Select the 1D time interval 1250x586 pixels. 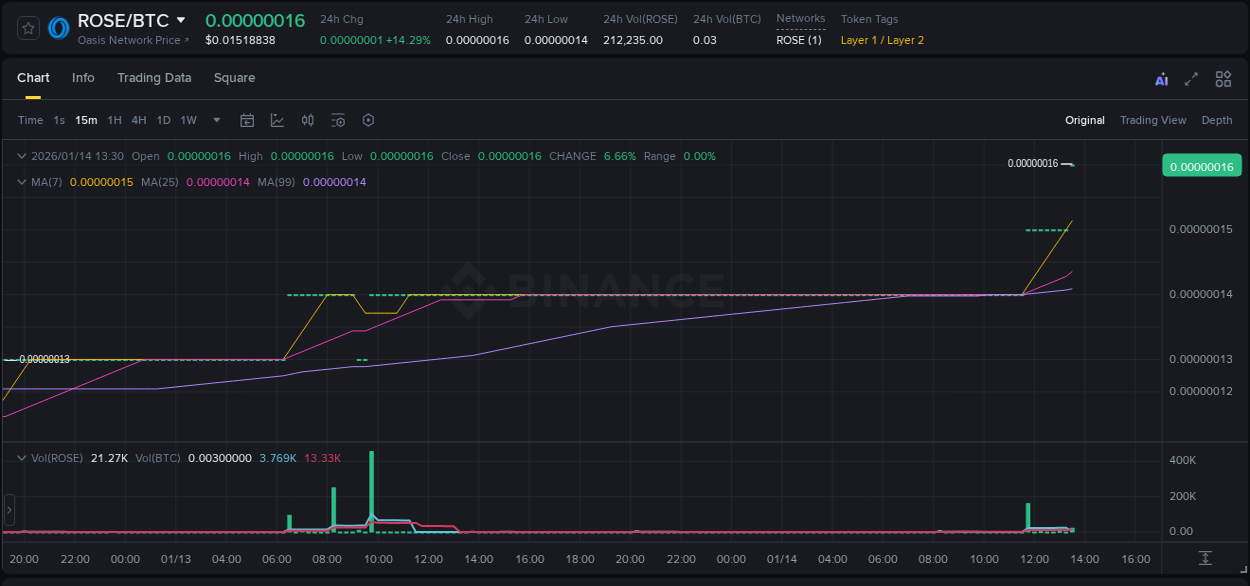coord(163,120)
